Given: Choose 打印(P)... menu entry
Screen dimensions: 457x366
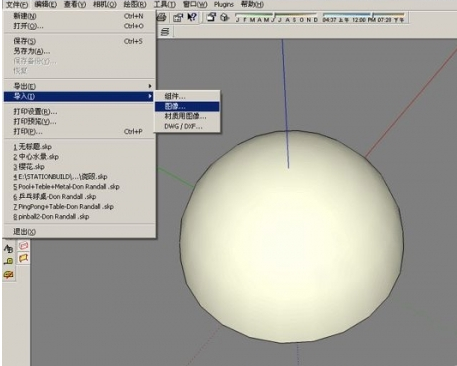Looking at the screenshot, I should (x=79, y=132).
